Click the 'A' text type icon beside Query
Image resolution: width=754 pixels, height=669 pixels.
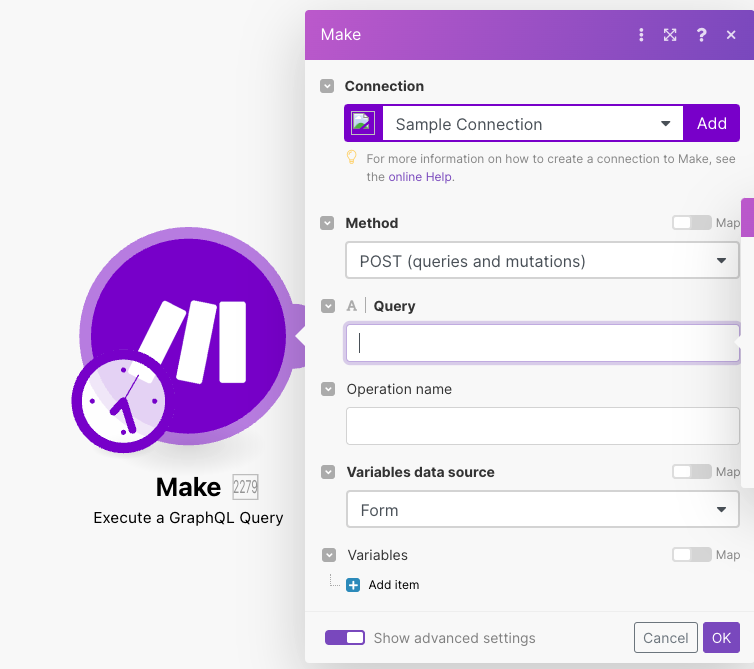click(x=352, y=306)
